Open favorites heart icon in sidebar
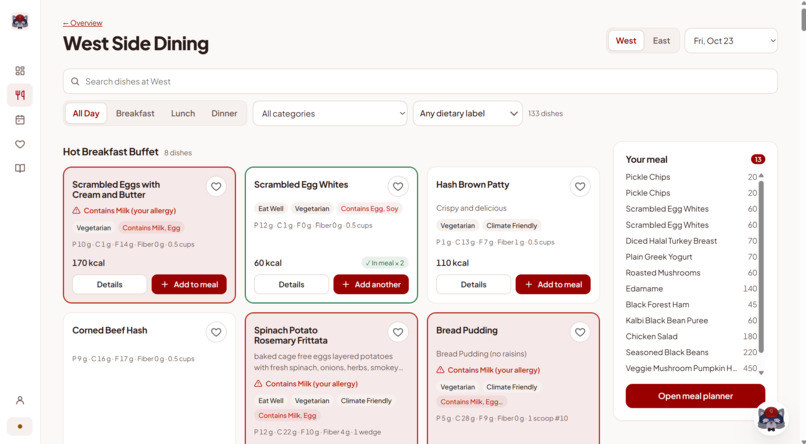This screenshot has height=444, width=806. pyautogui.click(x=20, y=144)
